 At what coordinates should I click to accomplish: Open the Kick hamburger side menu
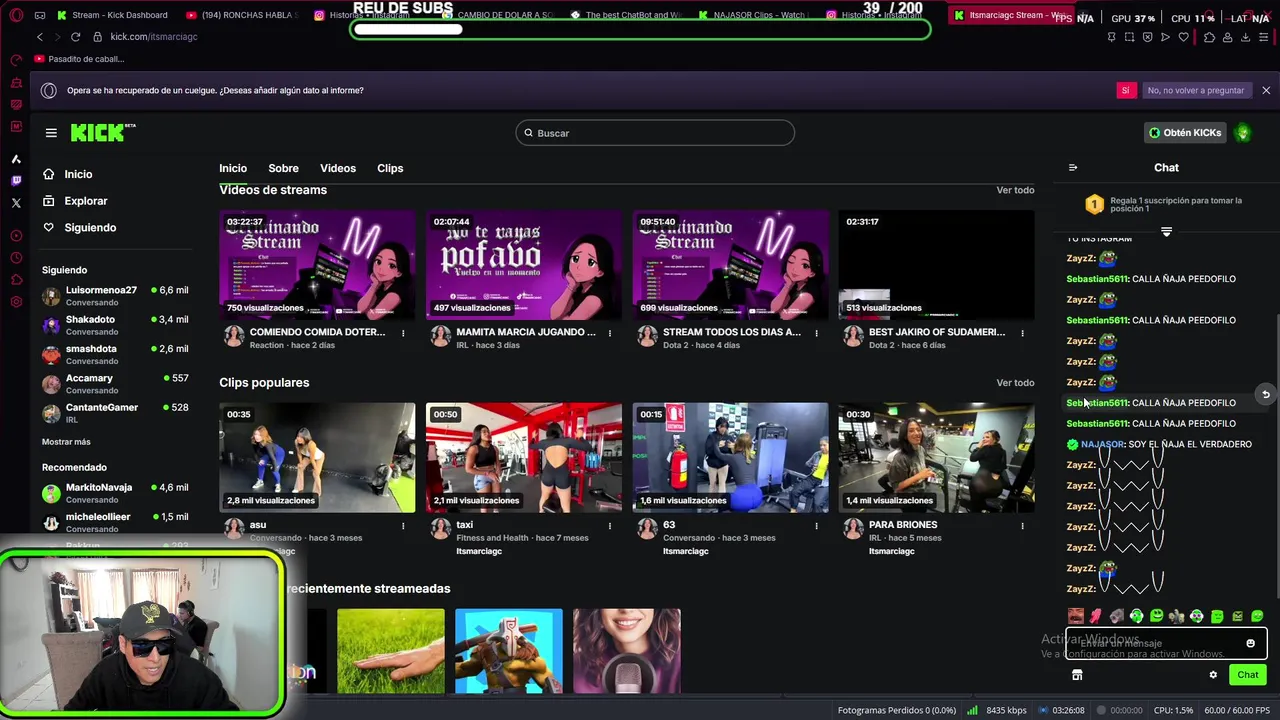pyautogui.click(x=51, y=133)
